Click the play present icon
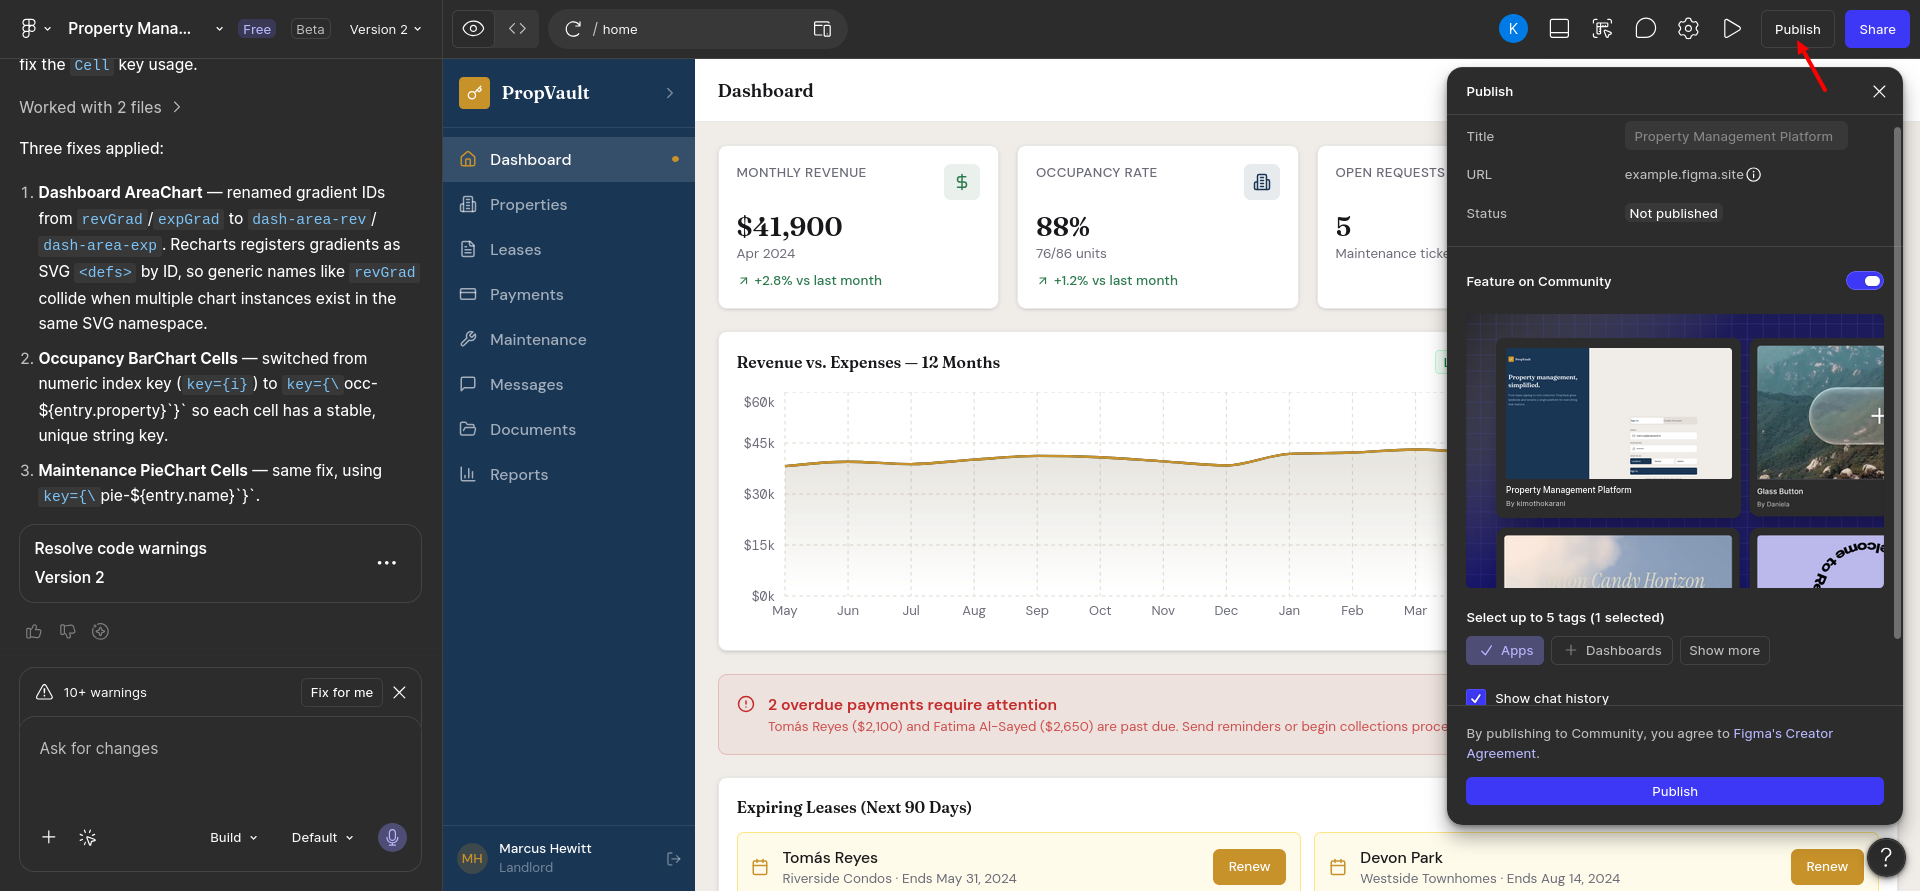The image size is (1920, 891). [x=1732, y=29]
